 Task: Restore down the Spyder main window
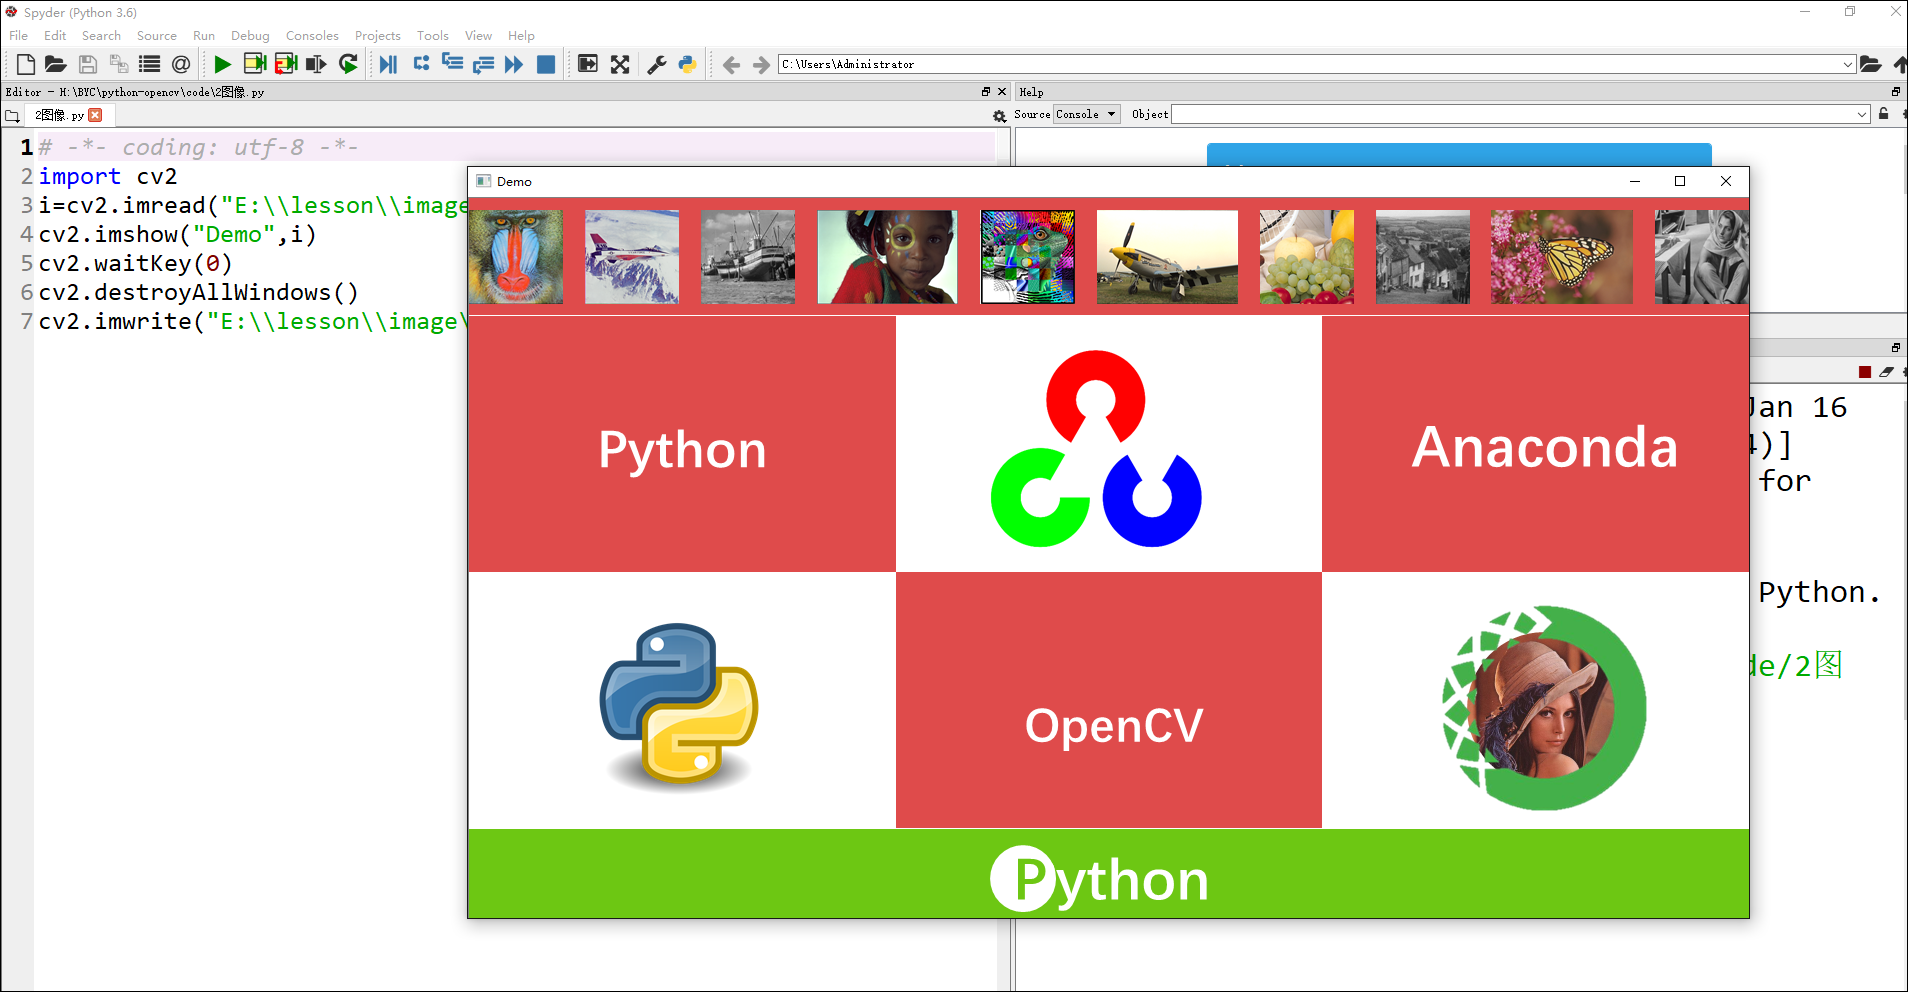[x=1850, y=12]
